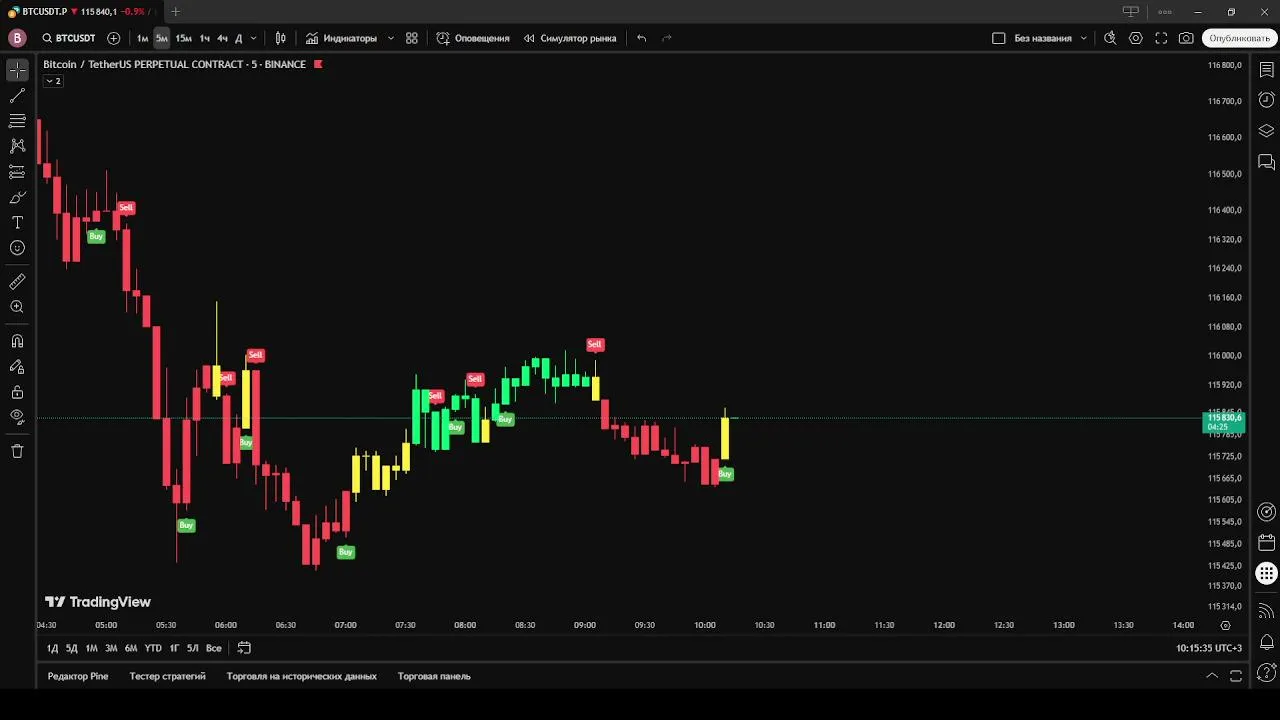Viewport: 1280px width, 720px height.
Task: Select the trend line drawing tool
Action: tap(17, 96)
